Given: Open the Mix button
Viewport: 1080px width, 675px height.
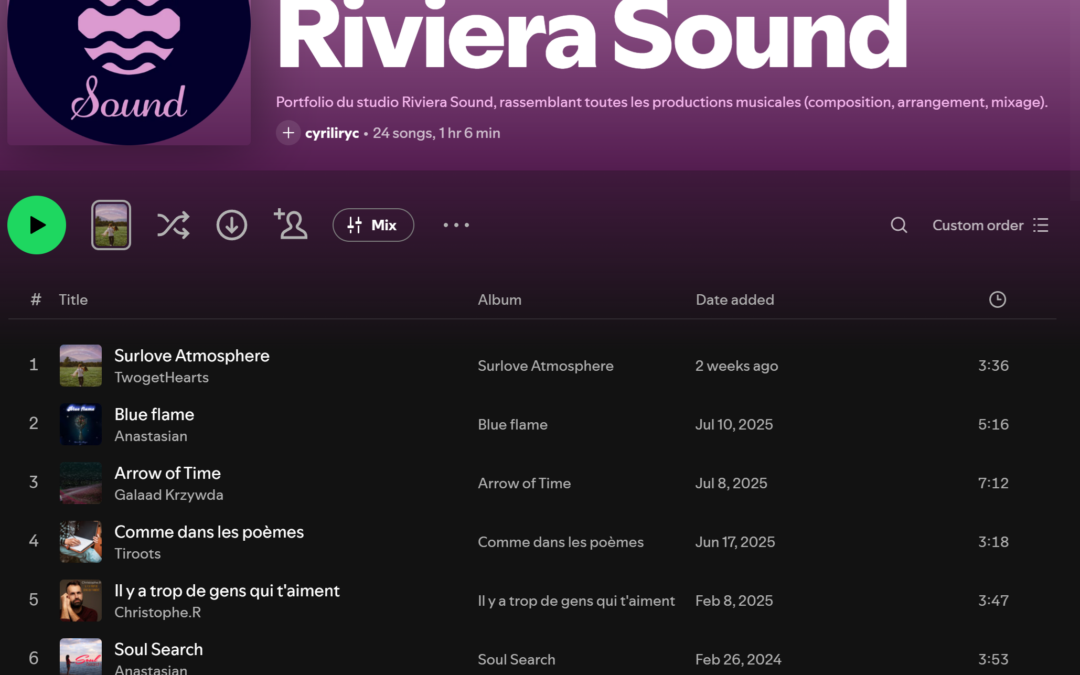Looking at the screenshot, I should [373, 225].
